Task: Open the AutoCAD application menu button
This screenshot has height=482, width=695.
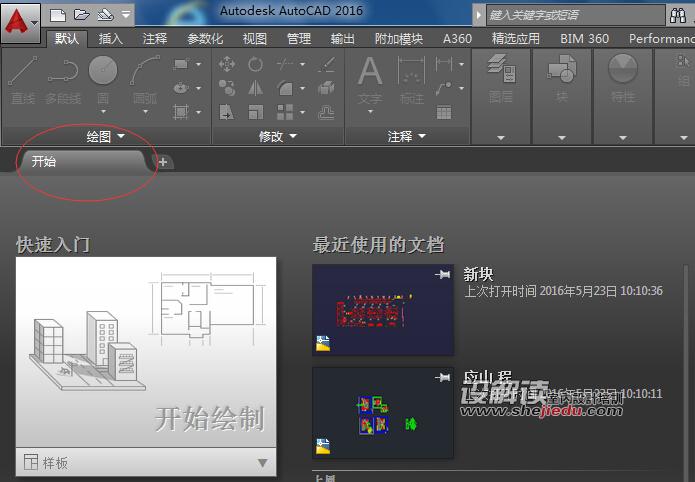Action: (21, 22)
